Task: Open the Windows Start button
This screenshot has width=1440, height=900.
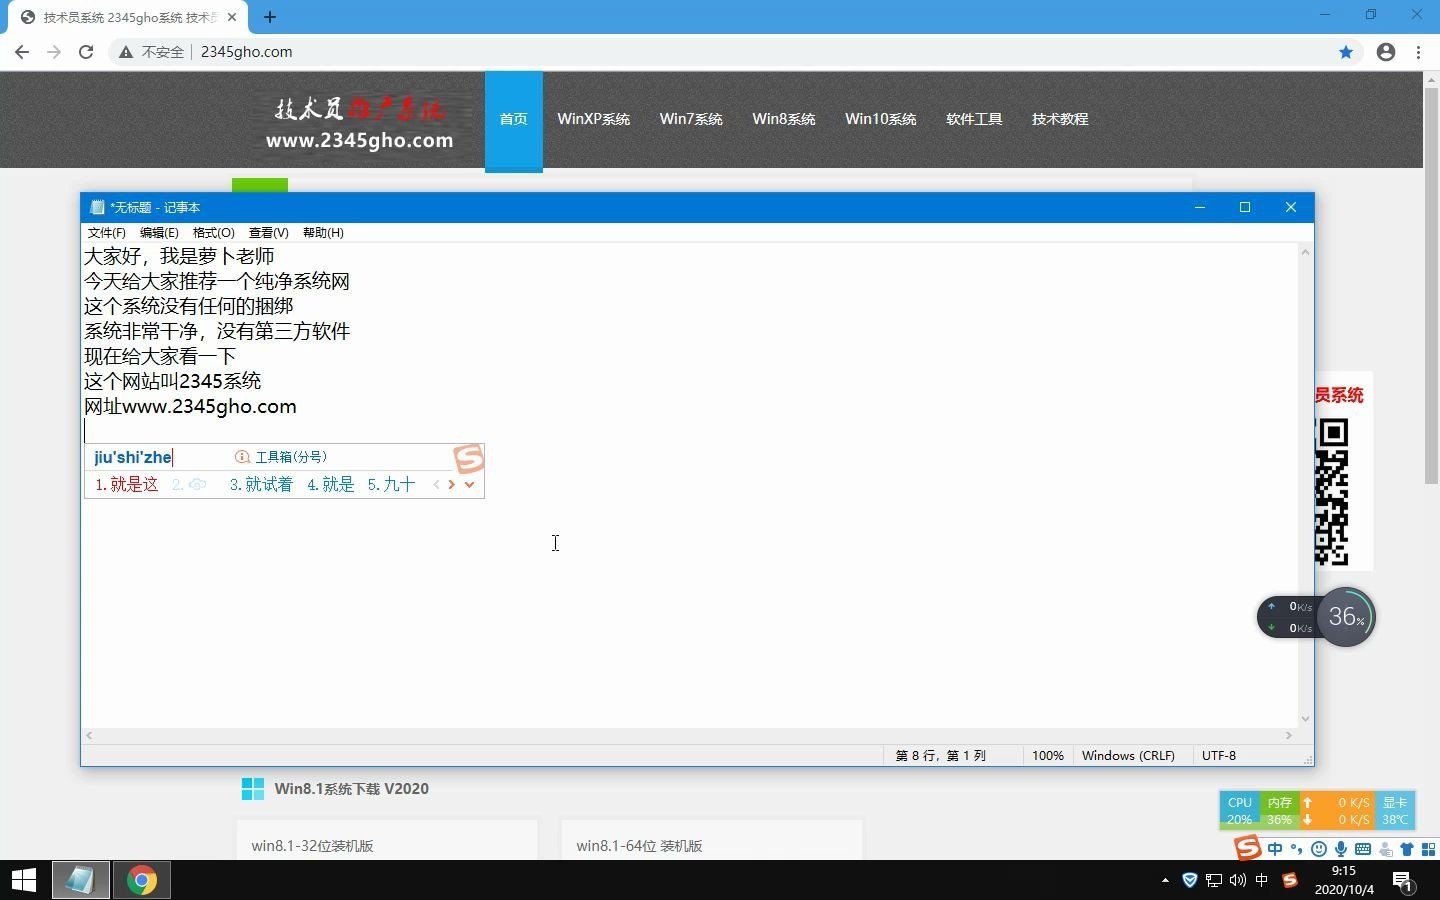Action: pyautogui.click(x=24, y=880)
